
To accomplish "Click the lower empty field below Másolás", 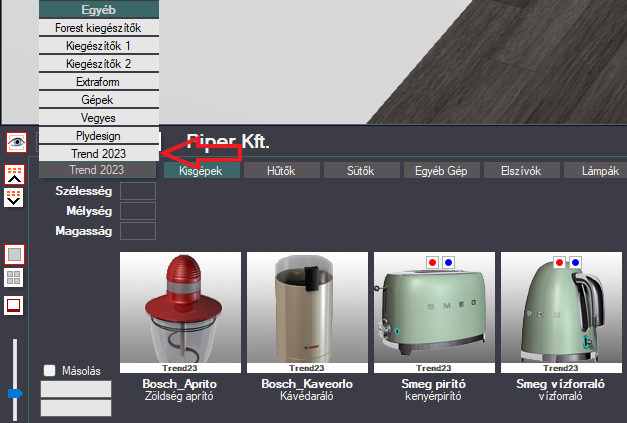I will pyautogui.click(x=76, y=408).
